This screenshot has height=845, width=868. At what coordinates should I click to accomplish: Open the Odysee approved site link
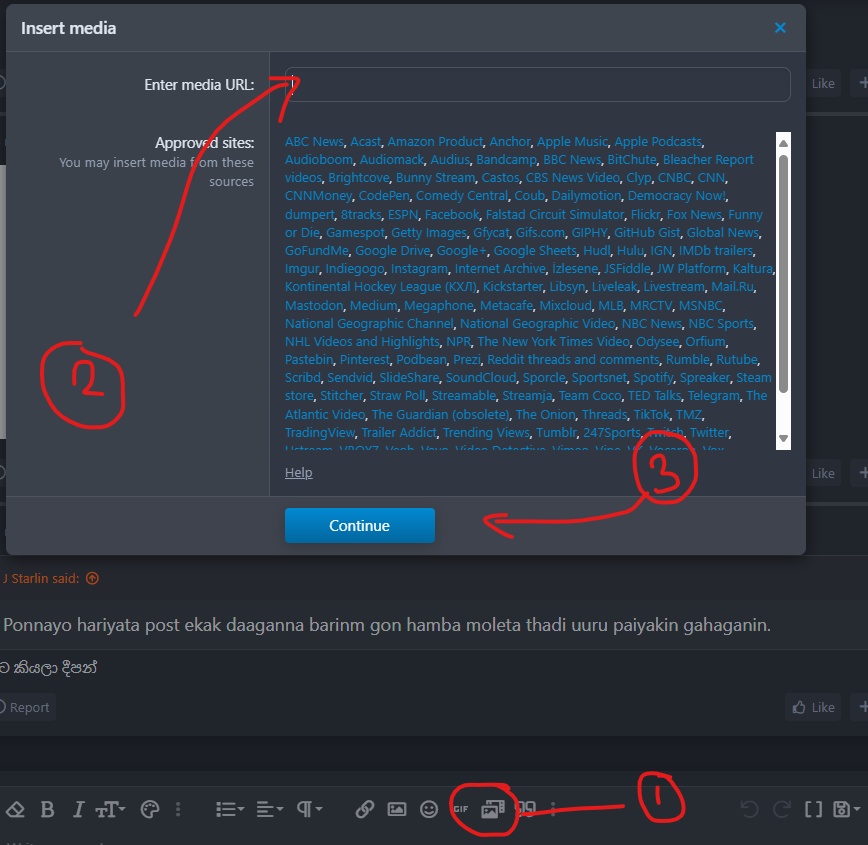coord(658,342)
